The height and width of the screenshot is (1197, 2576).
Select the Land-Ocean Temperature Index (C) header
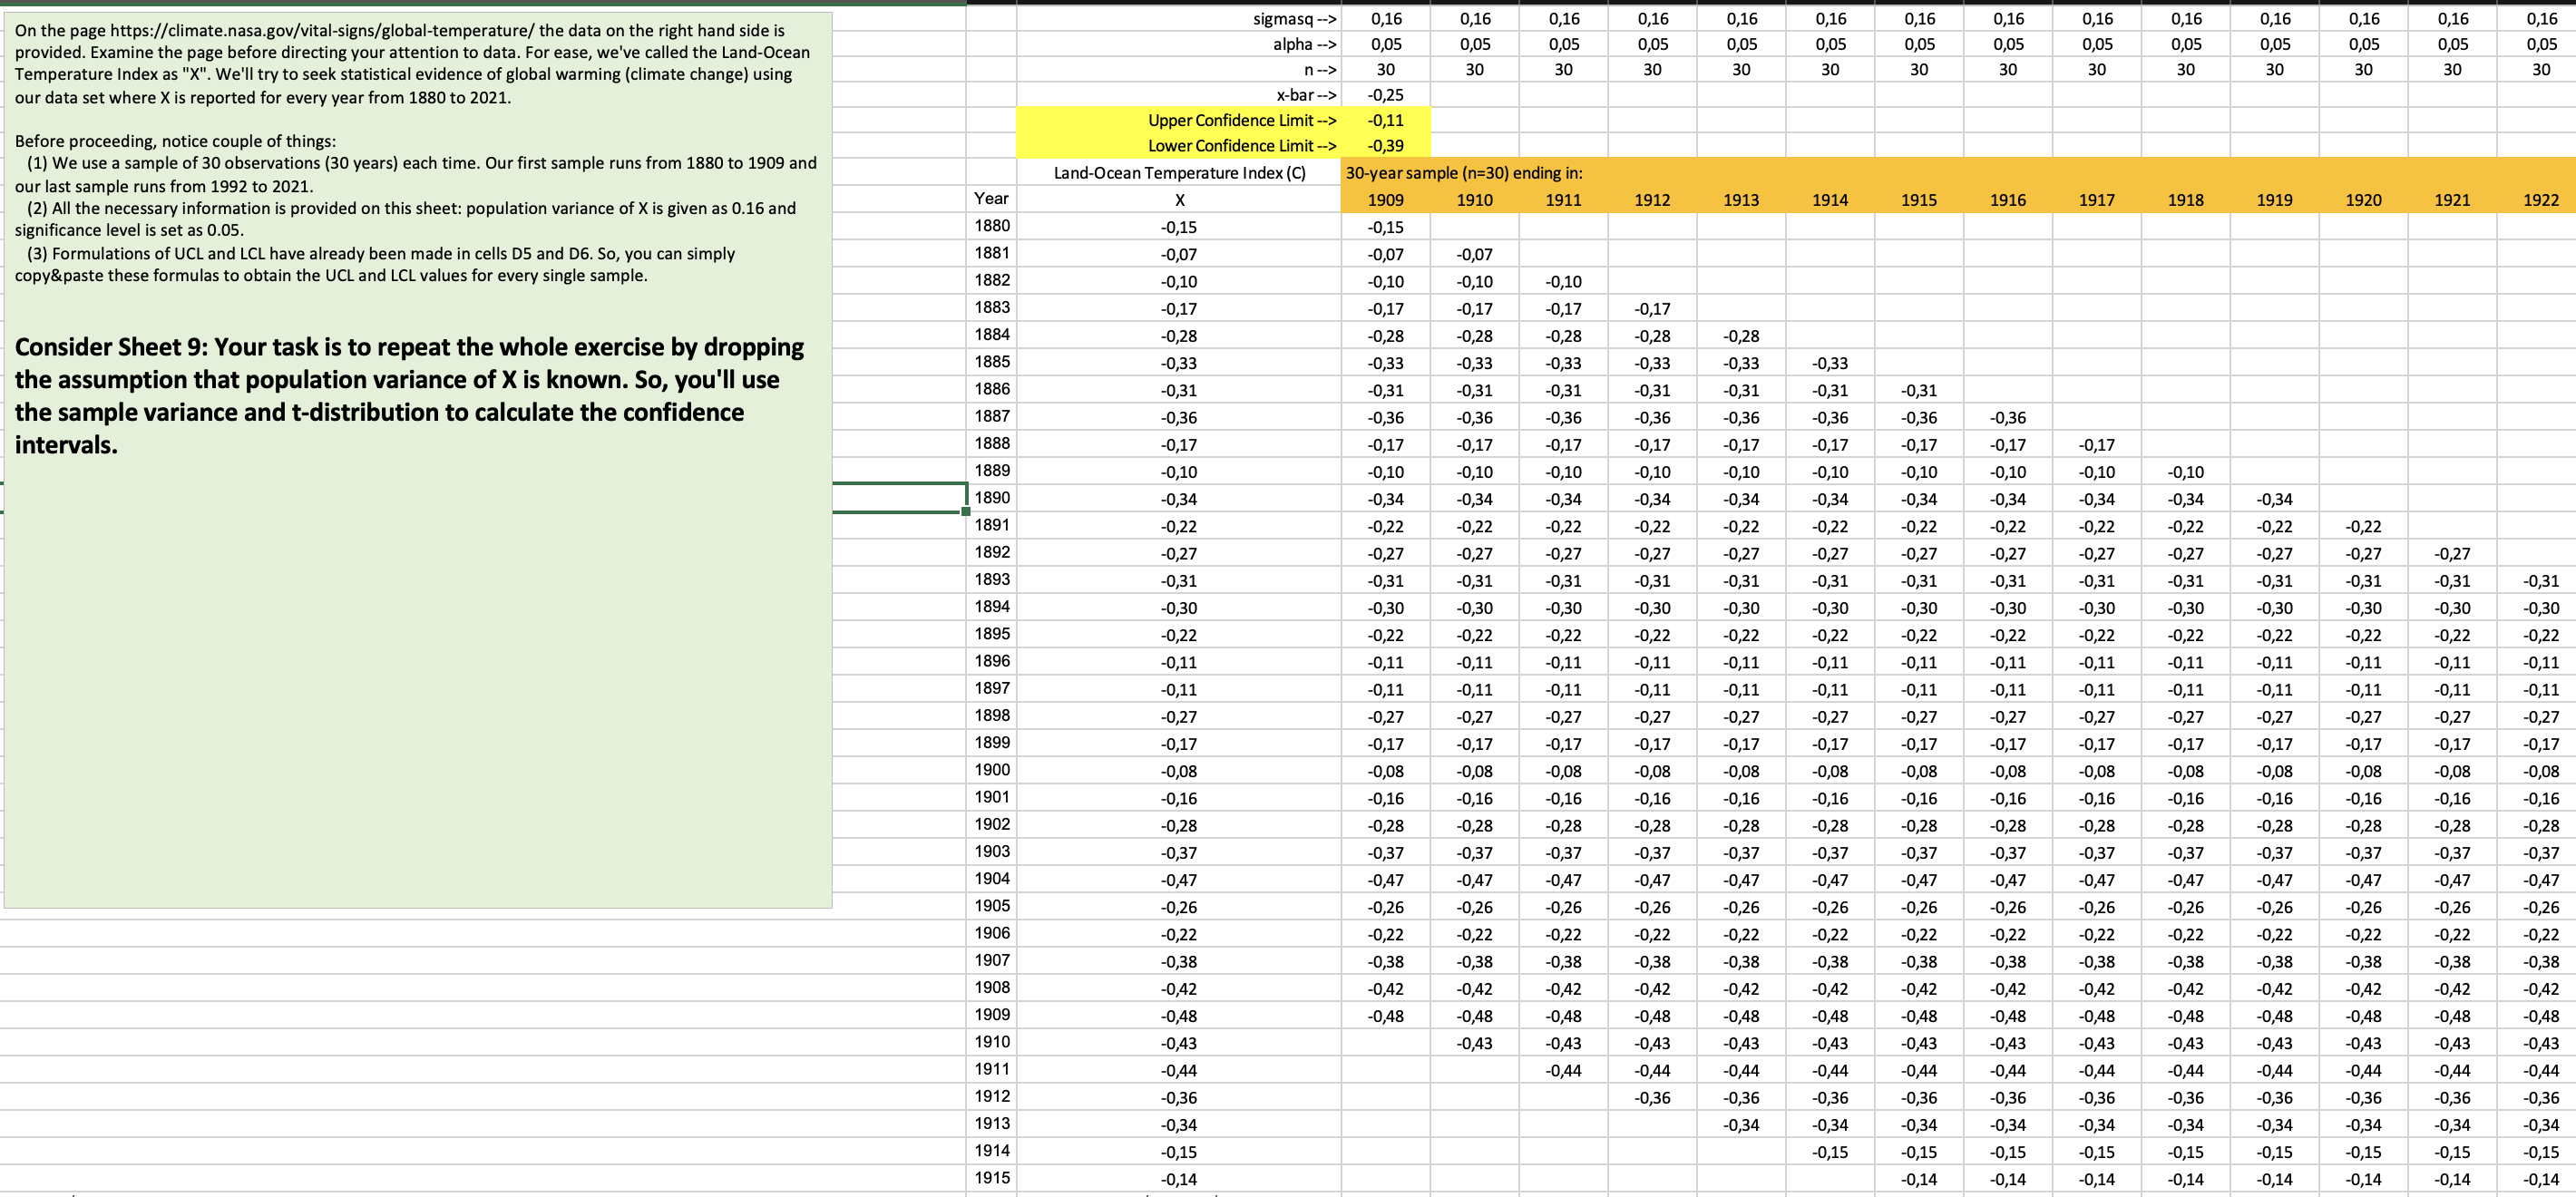click(1179, 173)
